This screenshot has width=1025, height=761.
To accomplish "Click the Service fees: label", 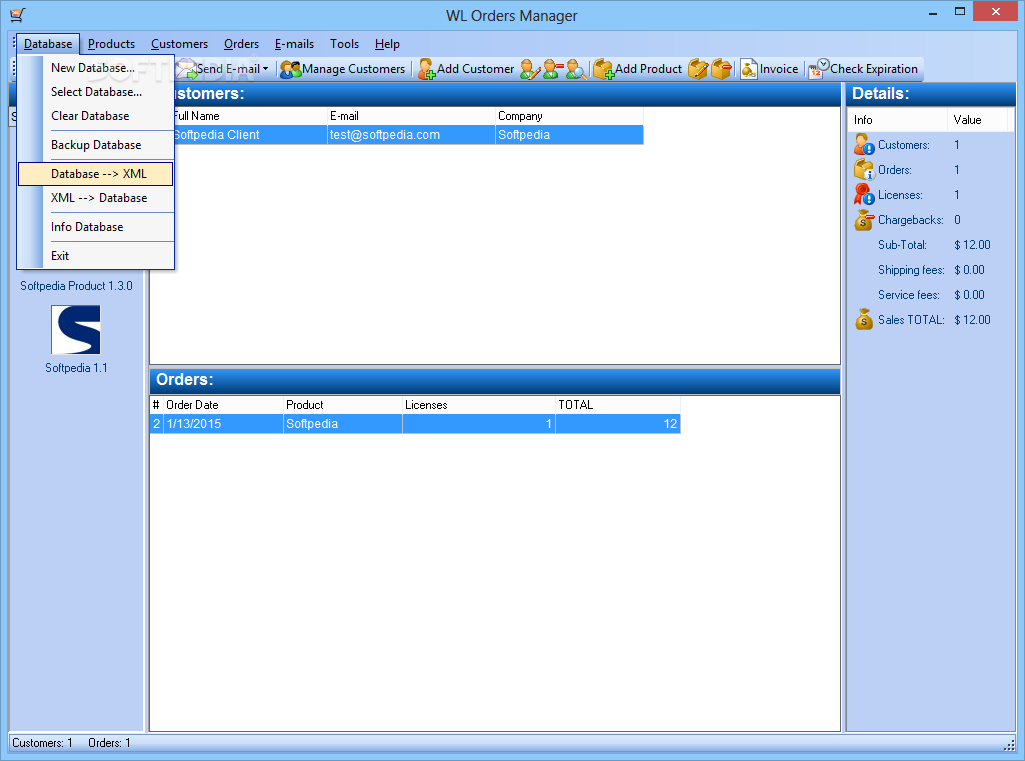I will tap(909, 295).
